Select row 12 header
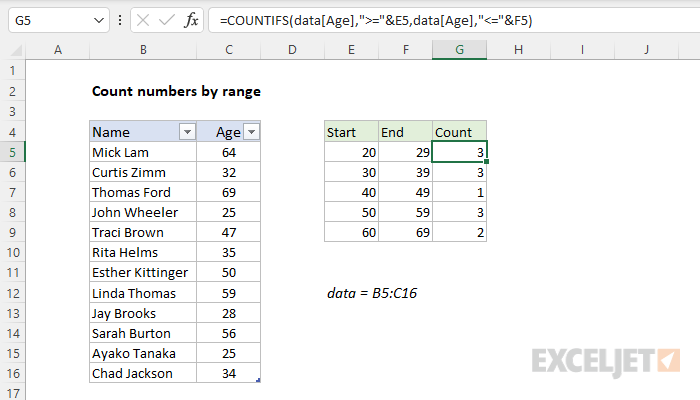The width and height of the screenshot is (700, 400). [x=12, y=293]
